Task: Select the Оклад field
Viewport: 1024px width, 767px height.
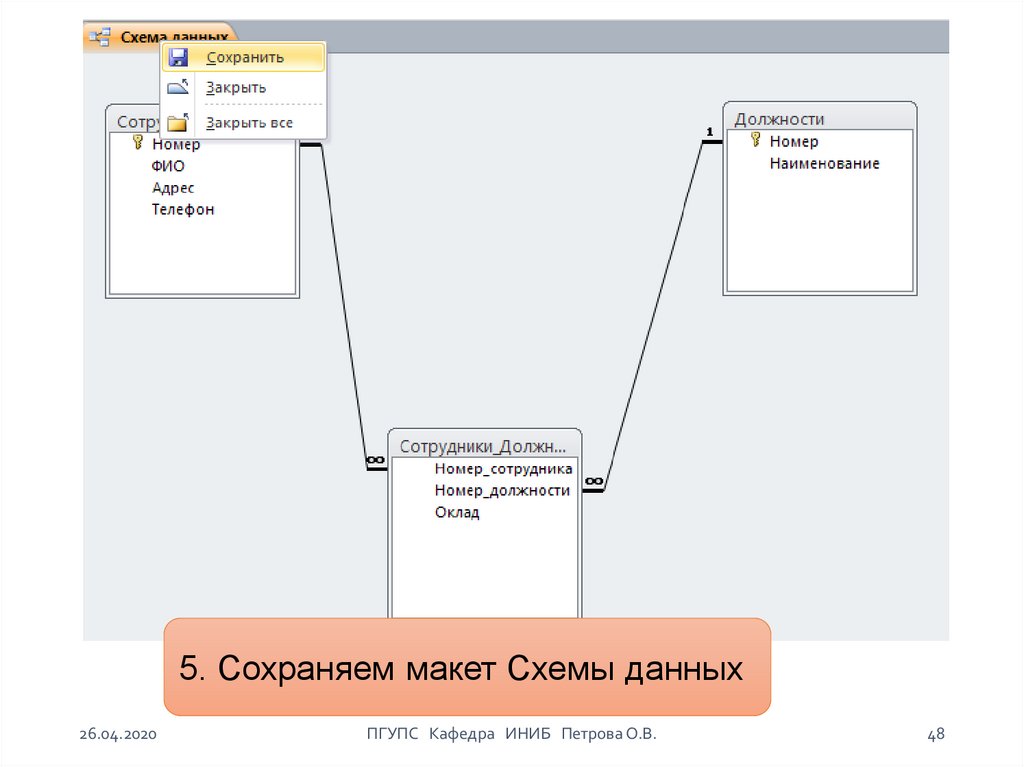Action: coord(457,513)
